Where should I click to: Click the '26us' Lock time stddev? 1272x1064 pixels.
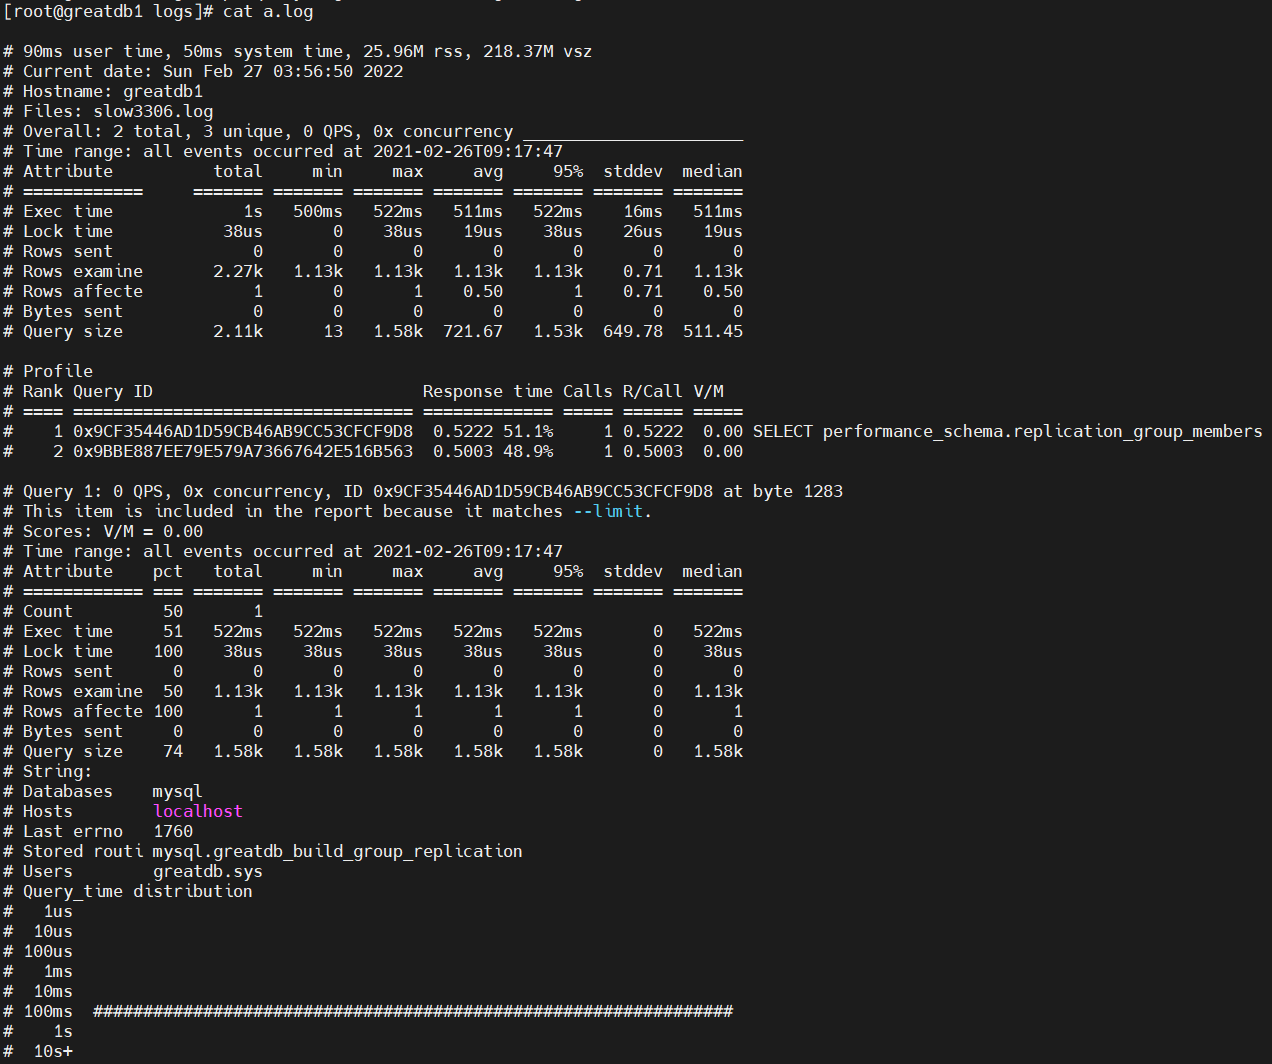(x=643, y=231)
